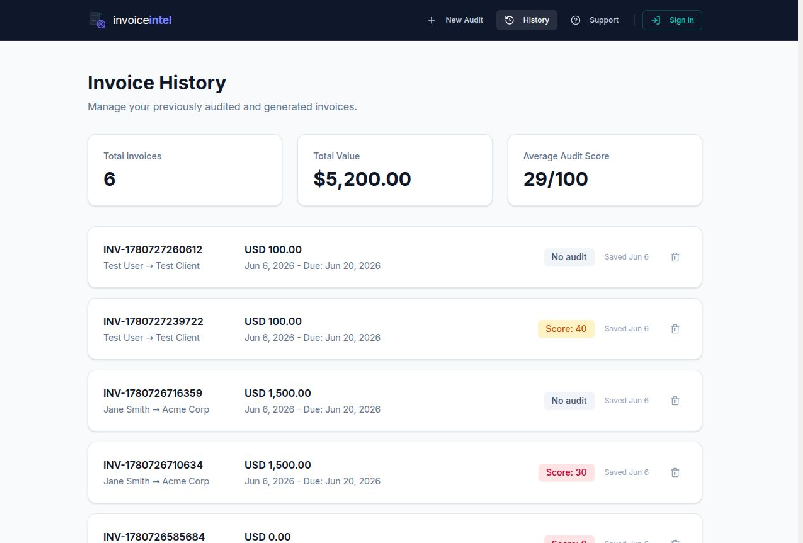This screenshot has width=803, height=543.
Task: Click the History clock icon
Action: click(x=509, y=20)
